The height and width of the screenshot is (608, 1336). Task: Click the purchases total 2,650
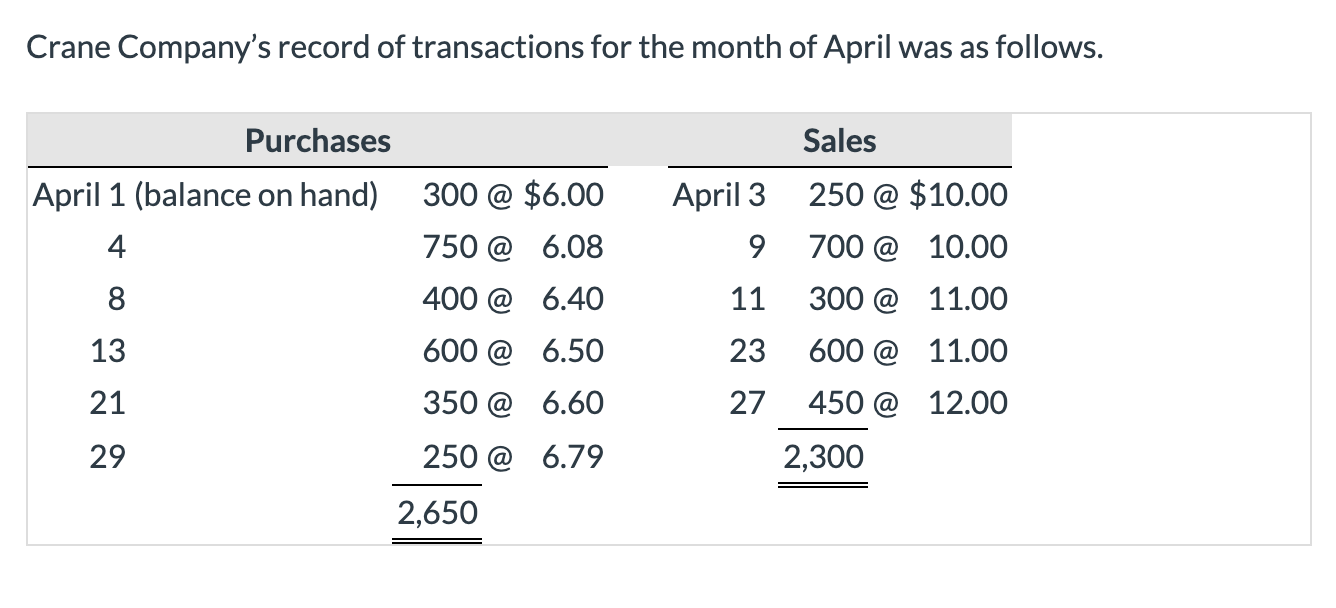[437, 513]
